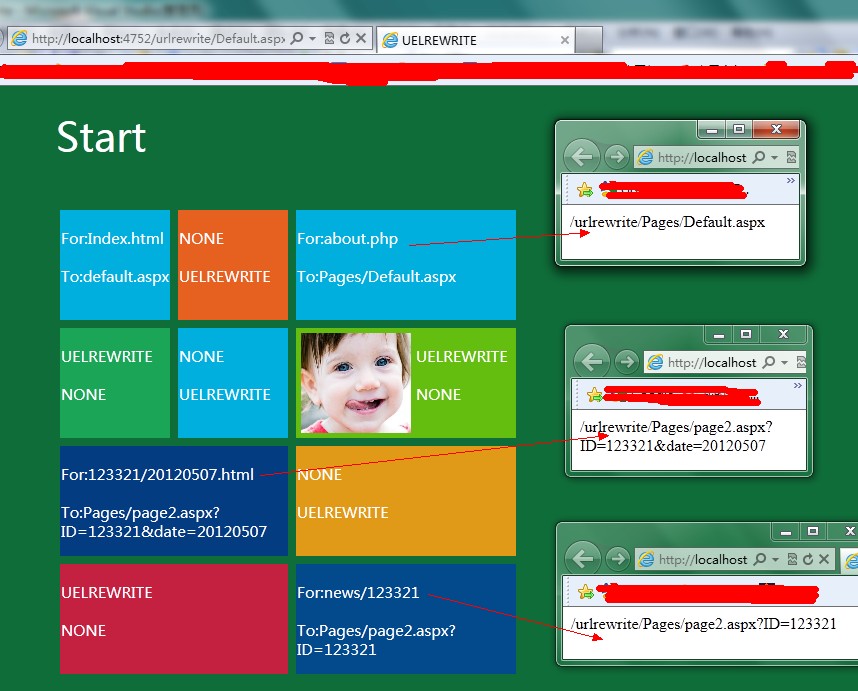
Task: Click the baby photo thumbnail
Action: [x=355, y=383]
